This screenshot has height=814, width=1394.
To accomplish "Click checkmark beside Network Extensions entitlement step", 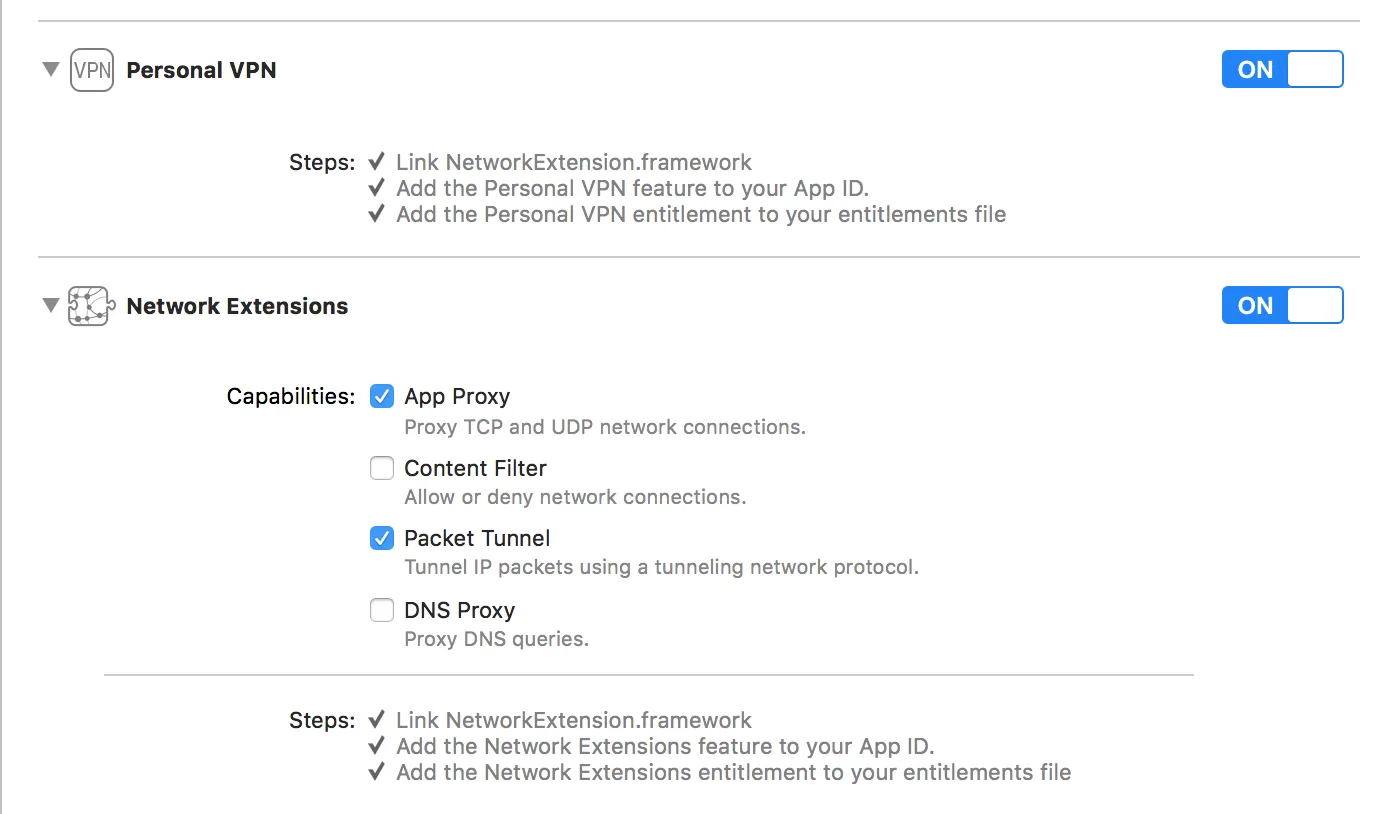I will pos(377,772).
